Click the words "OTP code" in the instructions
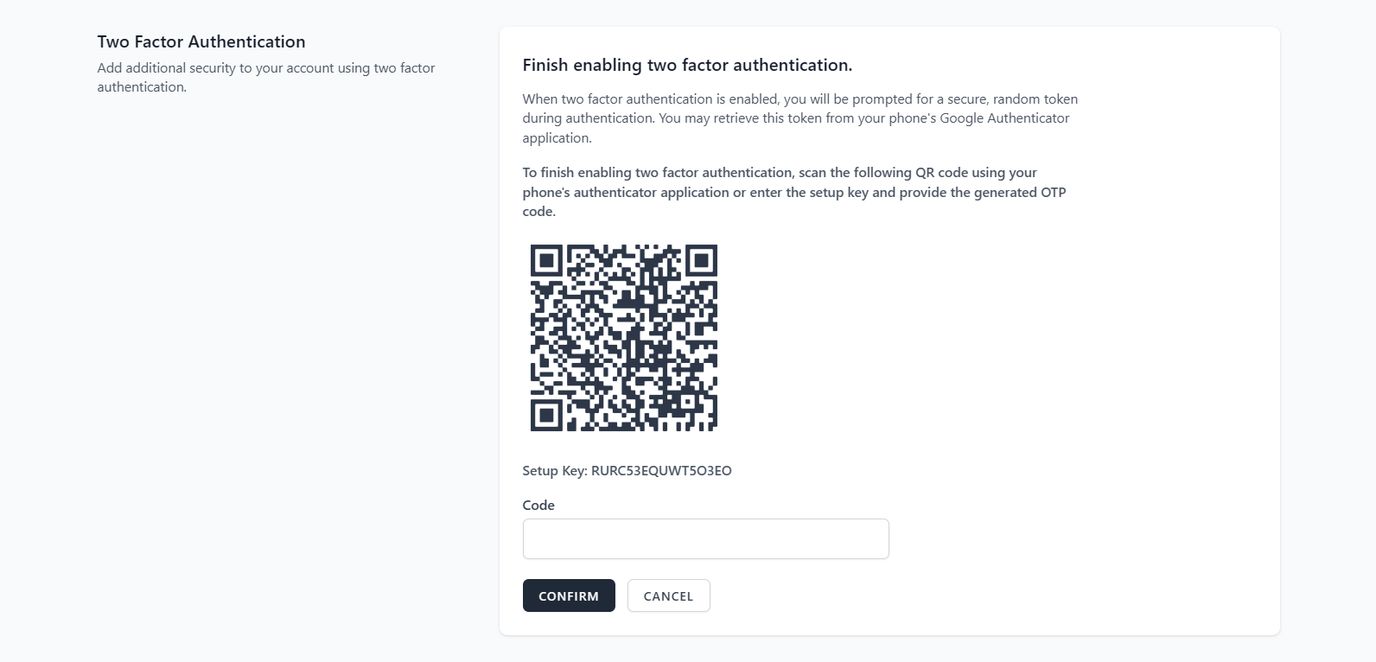 pos(1052,192)
